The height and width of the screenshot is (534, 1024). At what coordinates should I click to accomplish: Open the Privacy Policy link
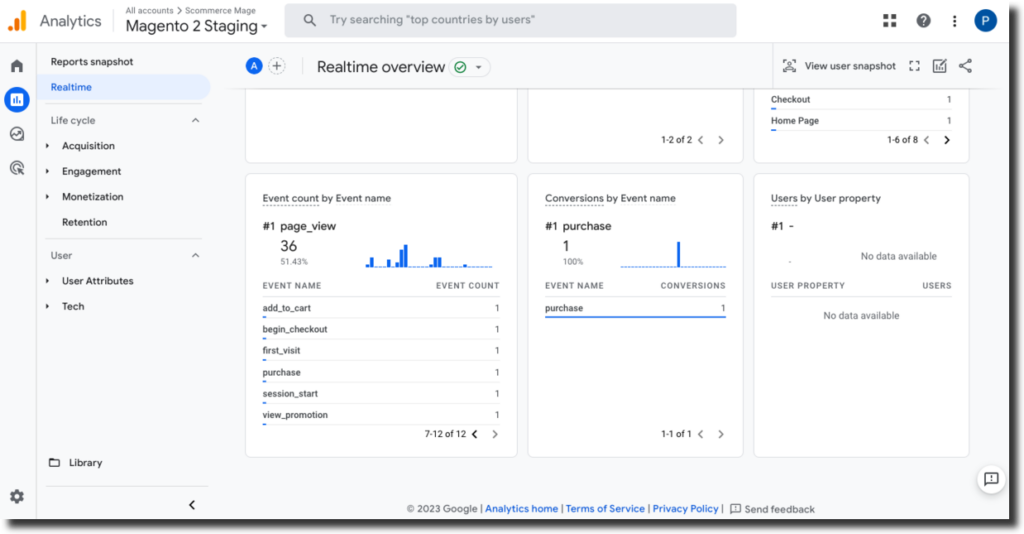[685, 509]
